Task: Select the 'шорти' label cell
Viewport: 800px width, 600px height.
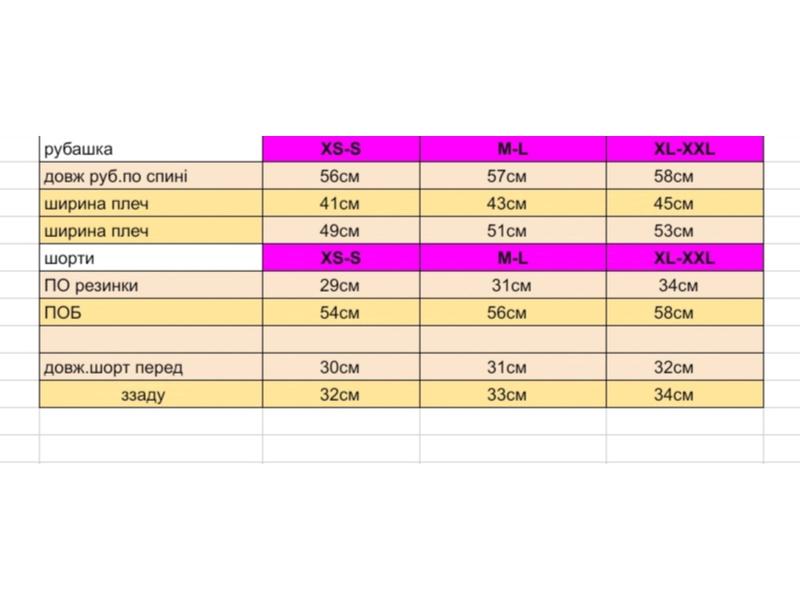Action: (x=151, y=258)
